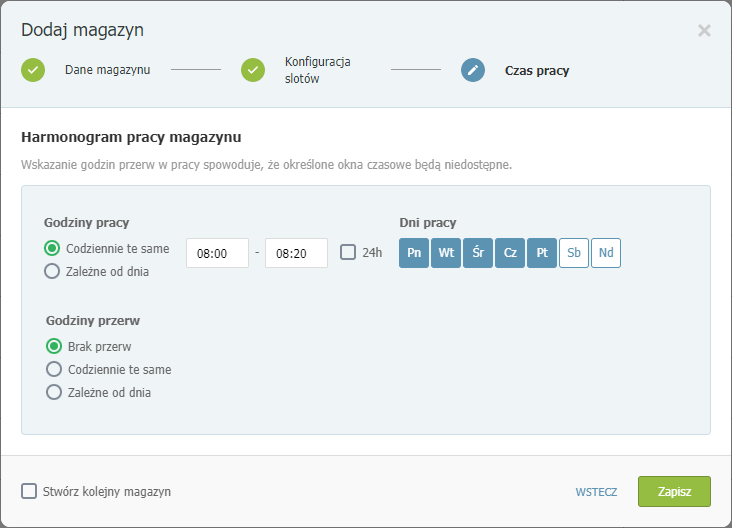Toggle Śr working day
The width and height of the screenshot is (732, 528).
coord(478,253)
